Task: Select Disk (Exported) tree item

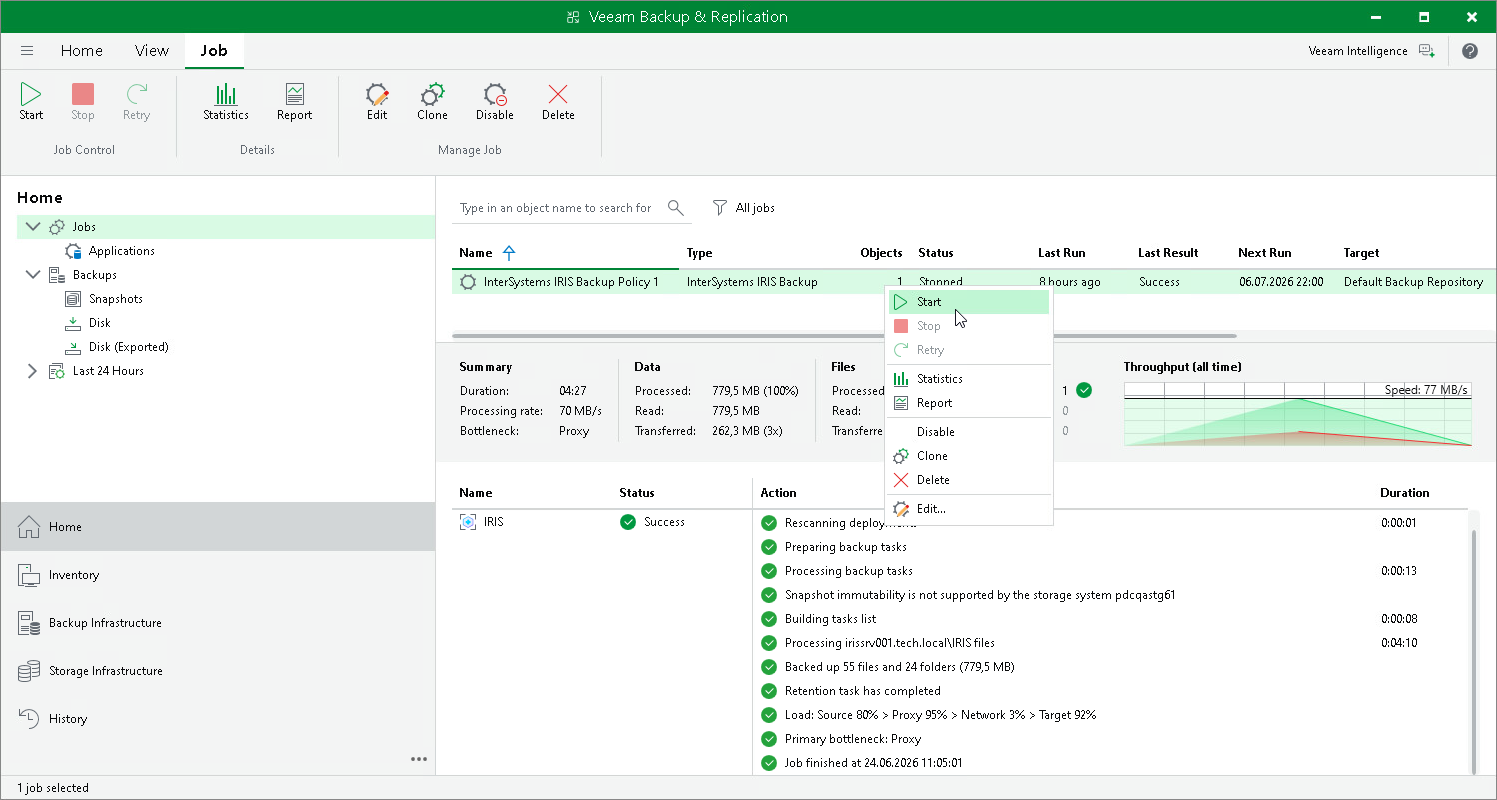Action: [128, 347]
